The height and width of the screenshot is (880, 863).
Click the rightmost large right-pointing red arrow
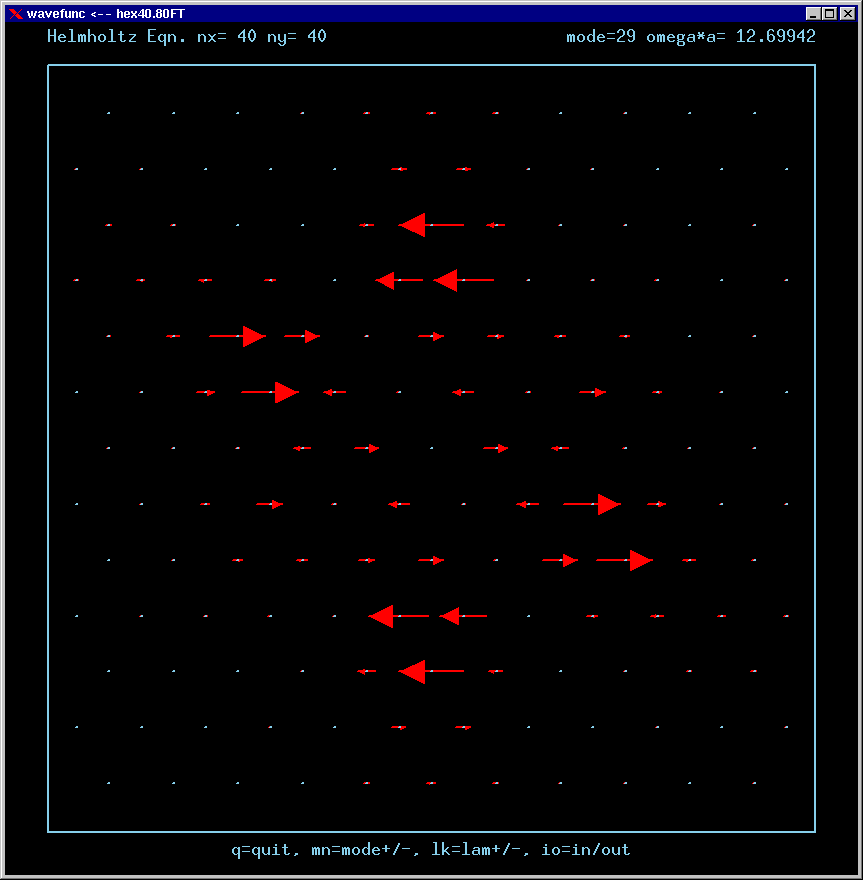625,561
